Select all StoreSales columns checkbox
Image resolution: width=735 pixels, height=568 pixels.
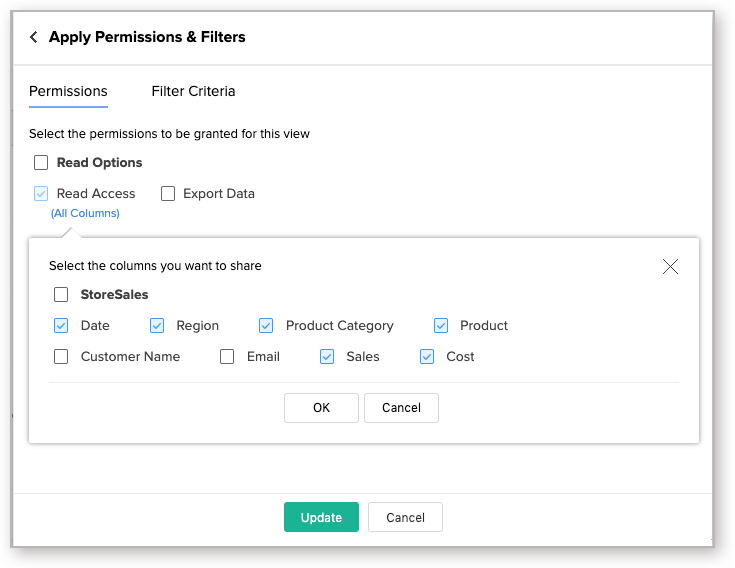(x=61, y=295)
